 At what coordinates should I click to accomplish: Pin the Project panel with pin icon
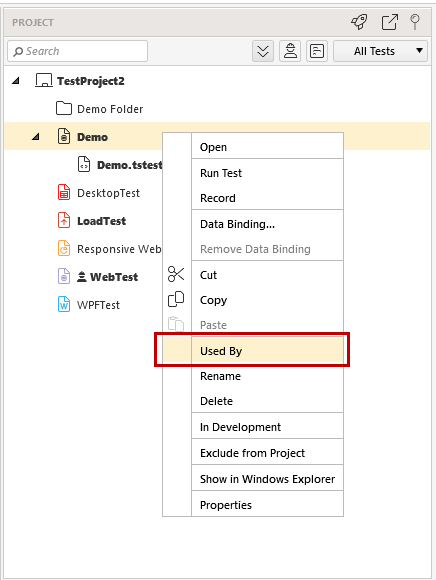point(415,22)
